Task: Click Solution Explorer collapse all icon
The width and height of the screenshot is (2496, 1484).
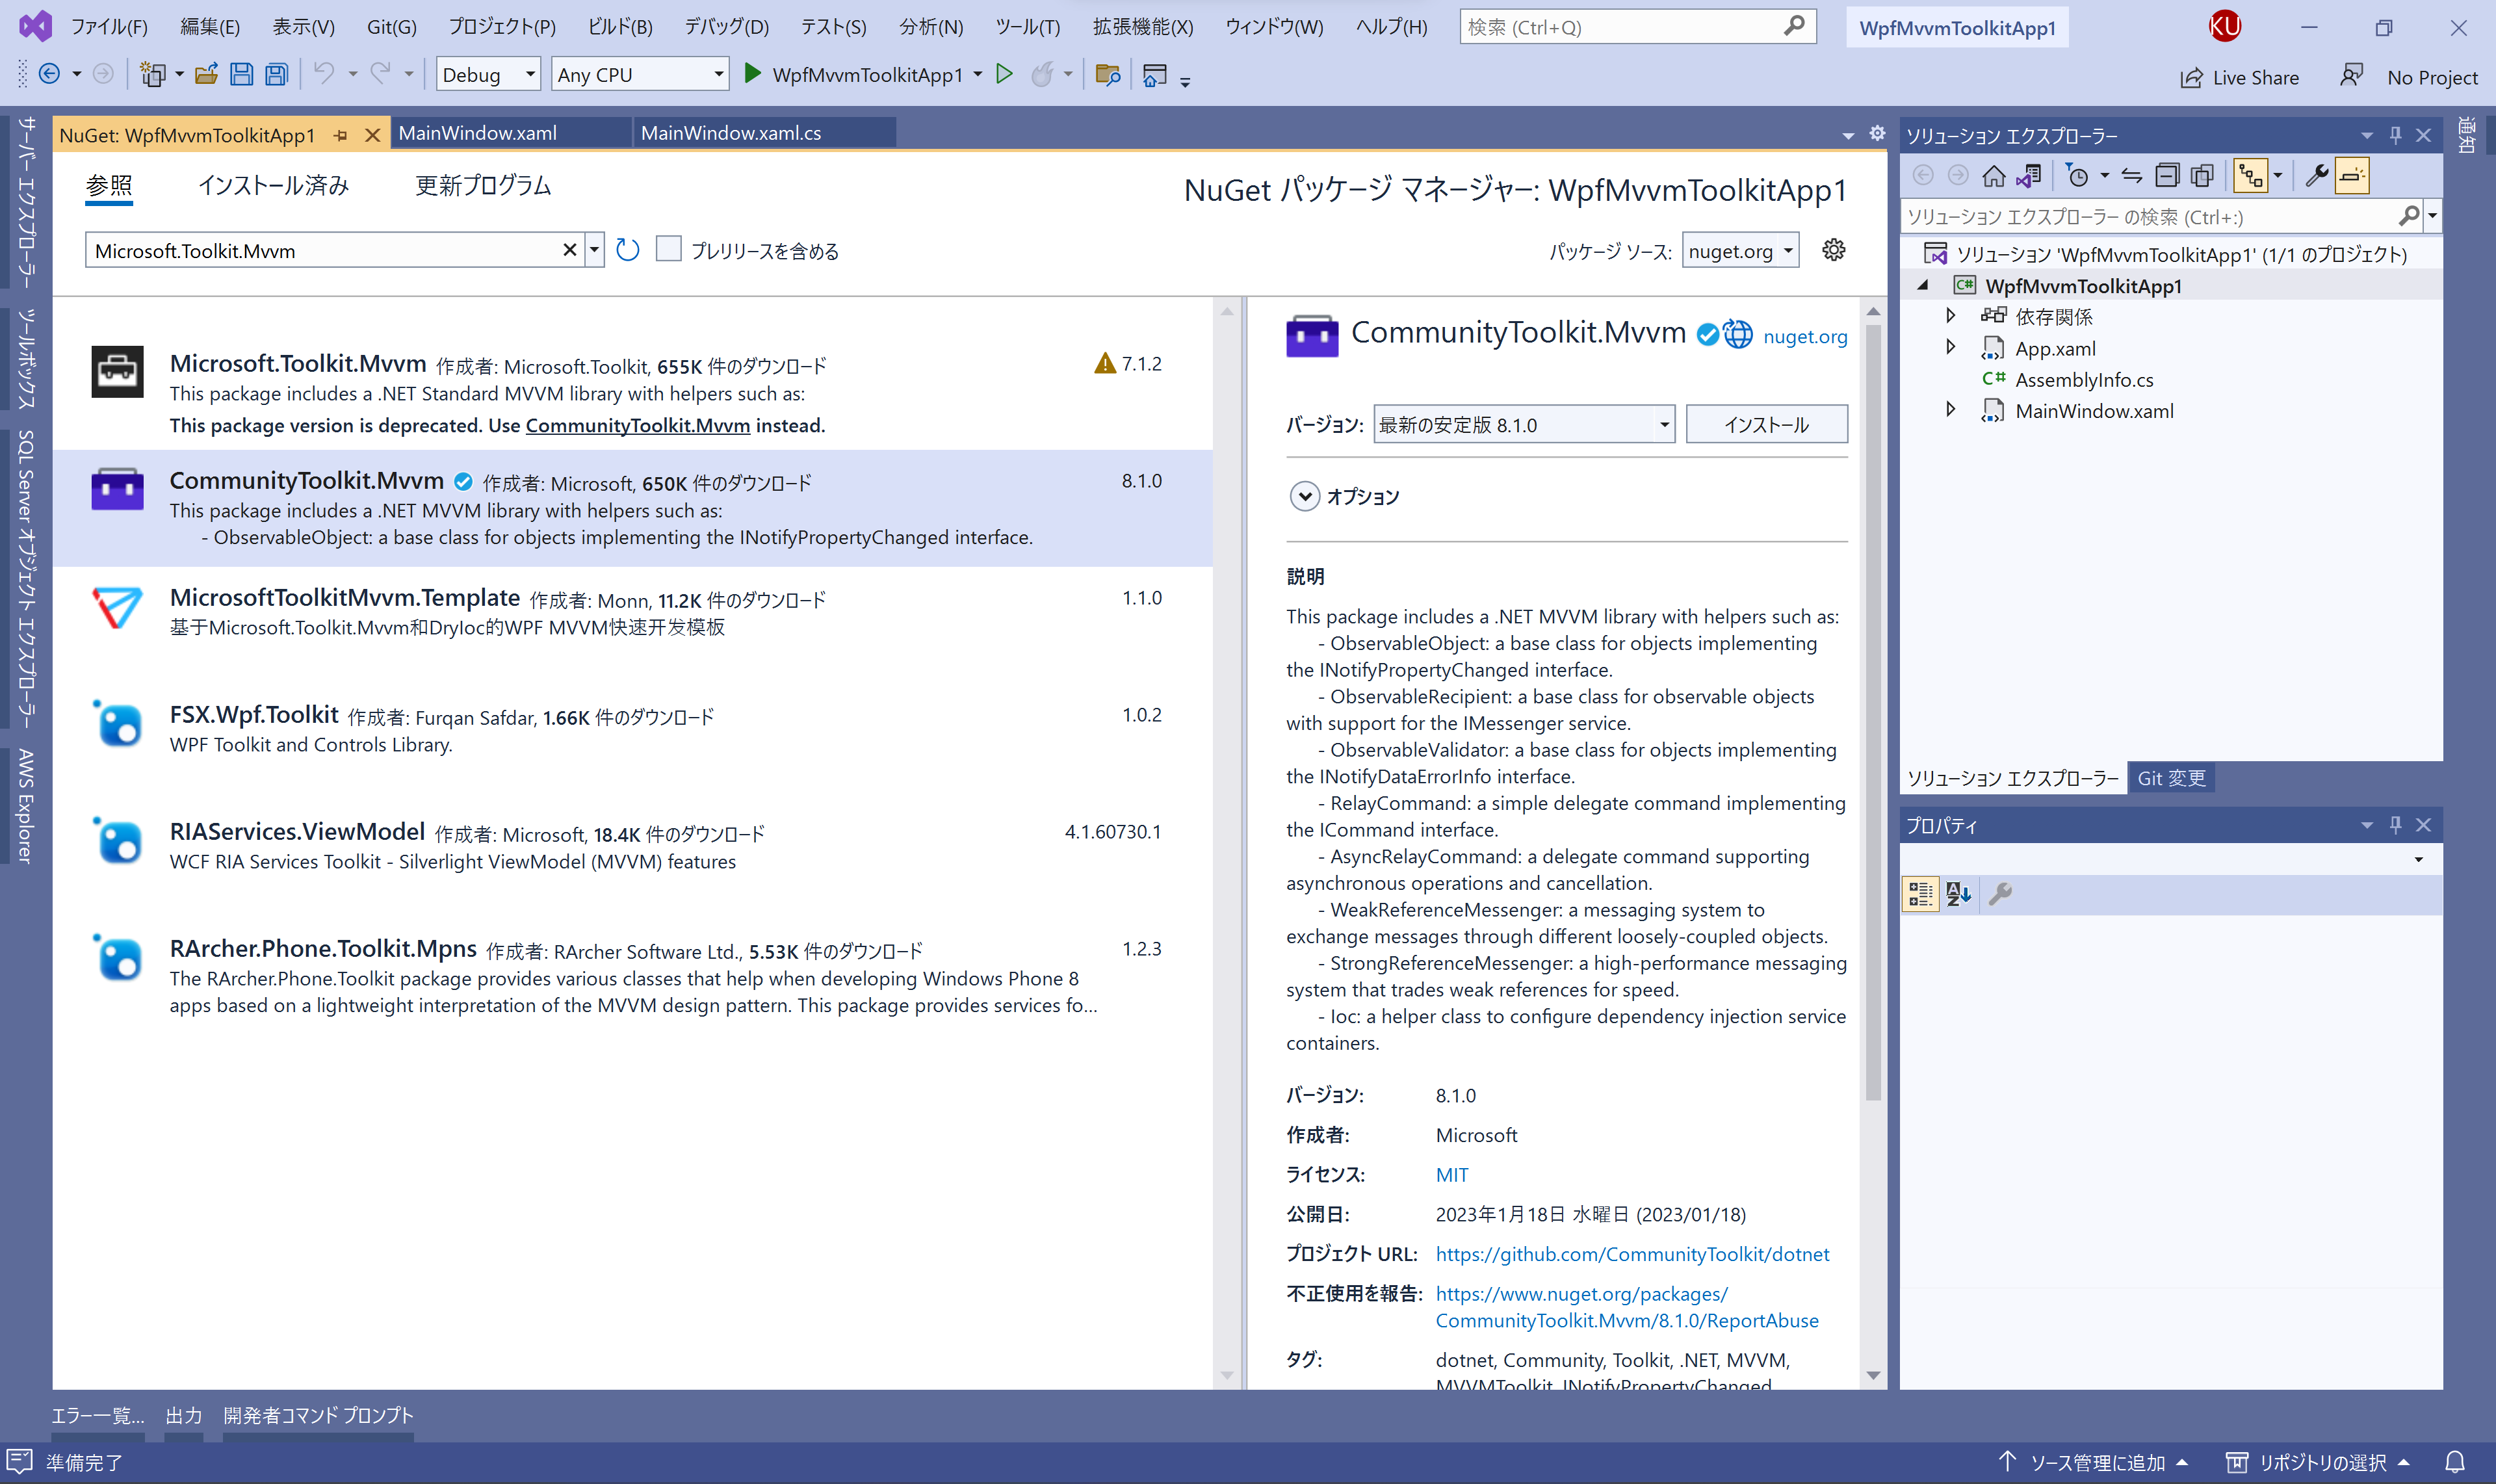Action: 2166,176
